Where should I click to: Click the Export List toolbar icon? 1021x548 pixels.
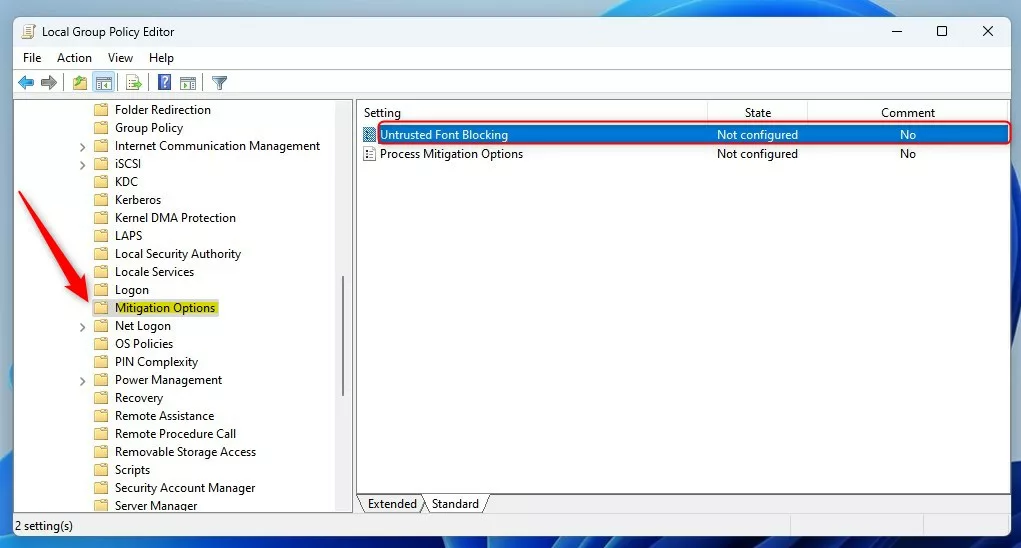[134, 83]
